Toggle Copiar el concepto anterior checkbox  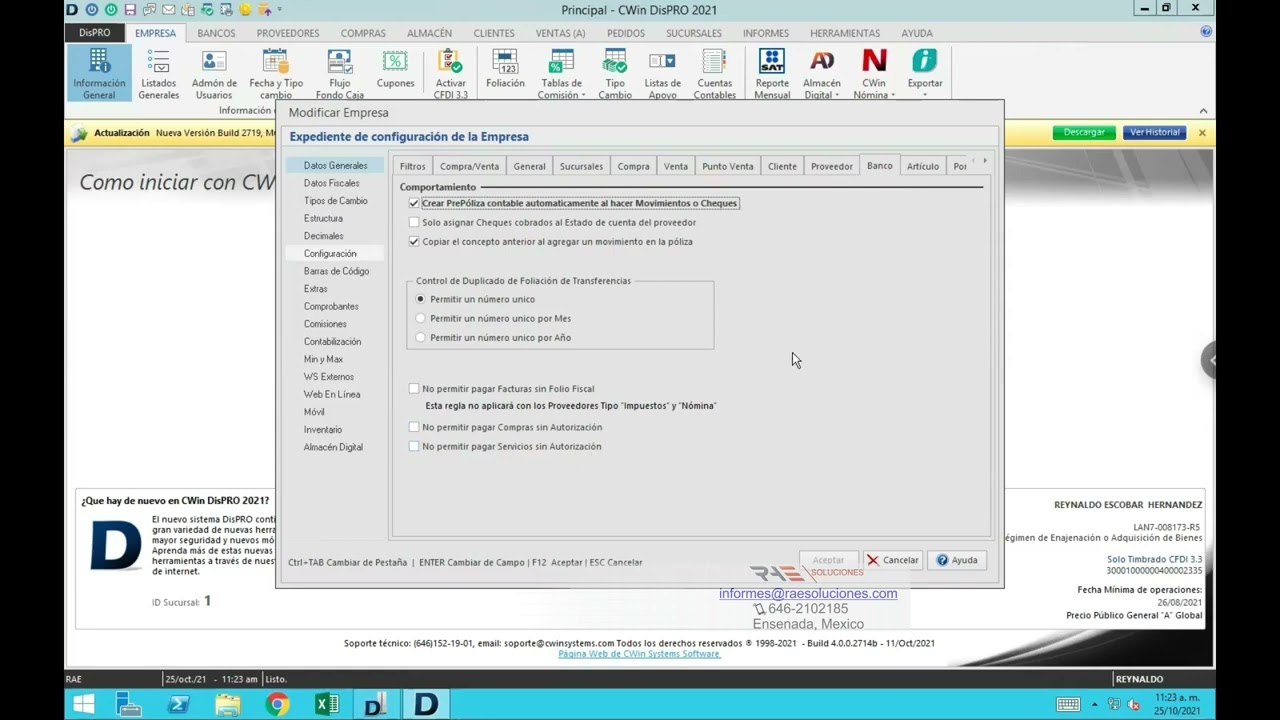(x=414, y=241)
